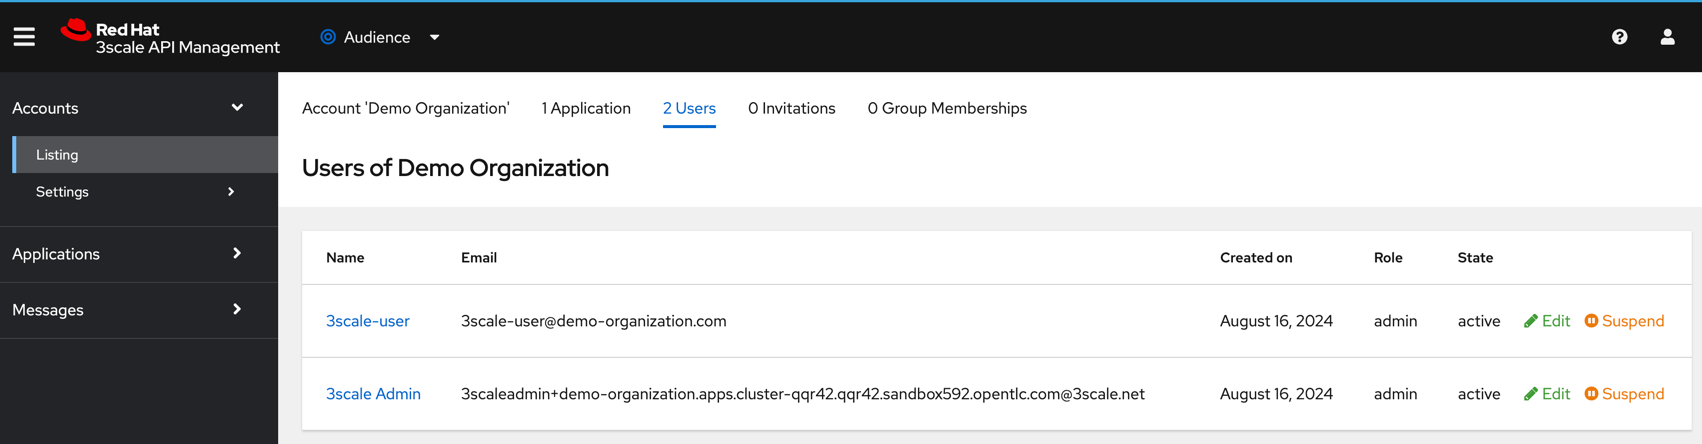Open the 3scale Admin profile link
The height and width of the screenshot is (444, 1702).
373,394
